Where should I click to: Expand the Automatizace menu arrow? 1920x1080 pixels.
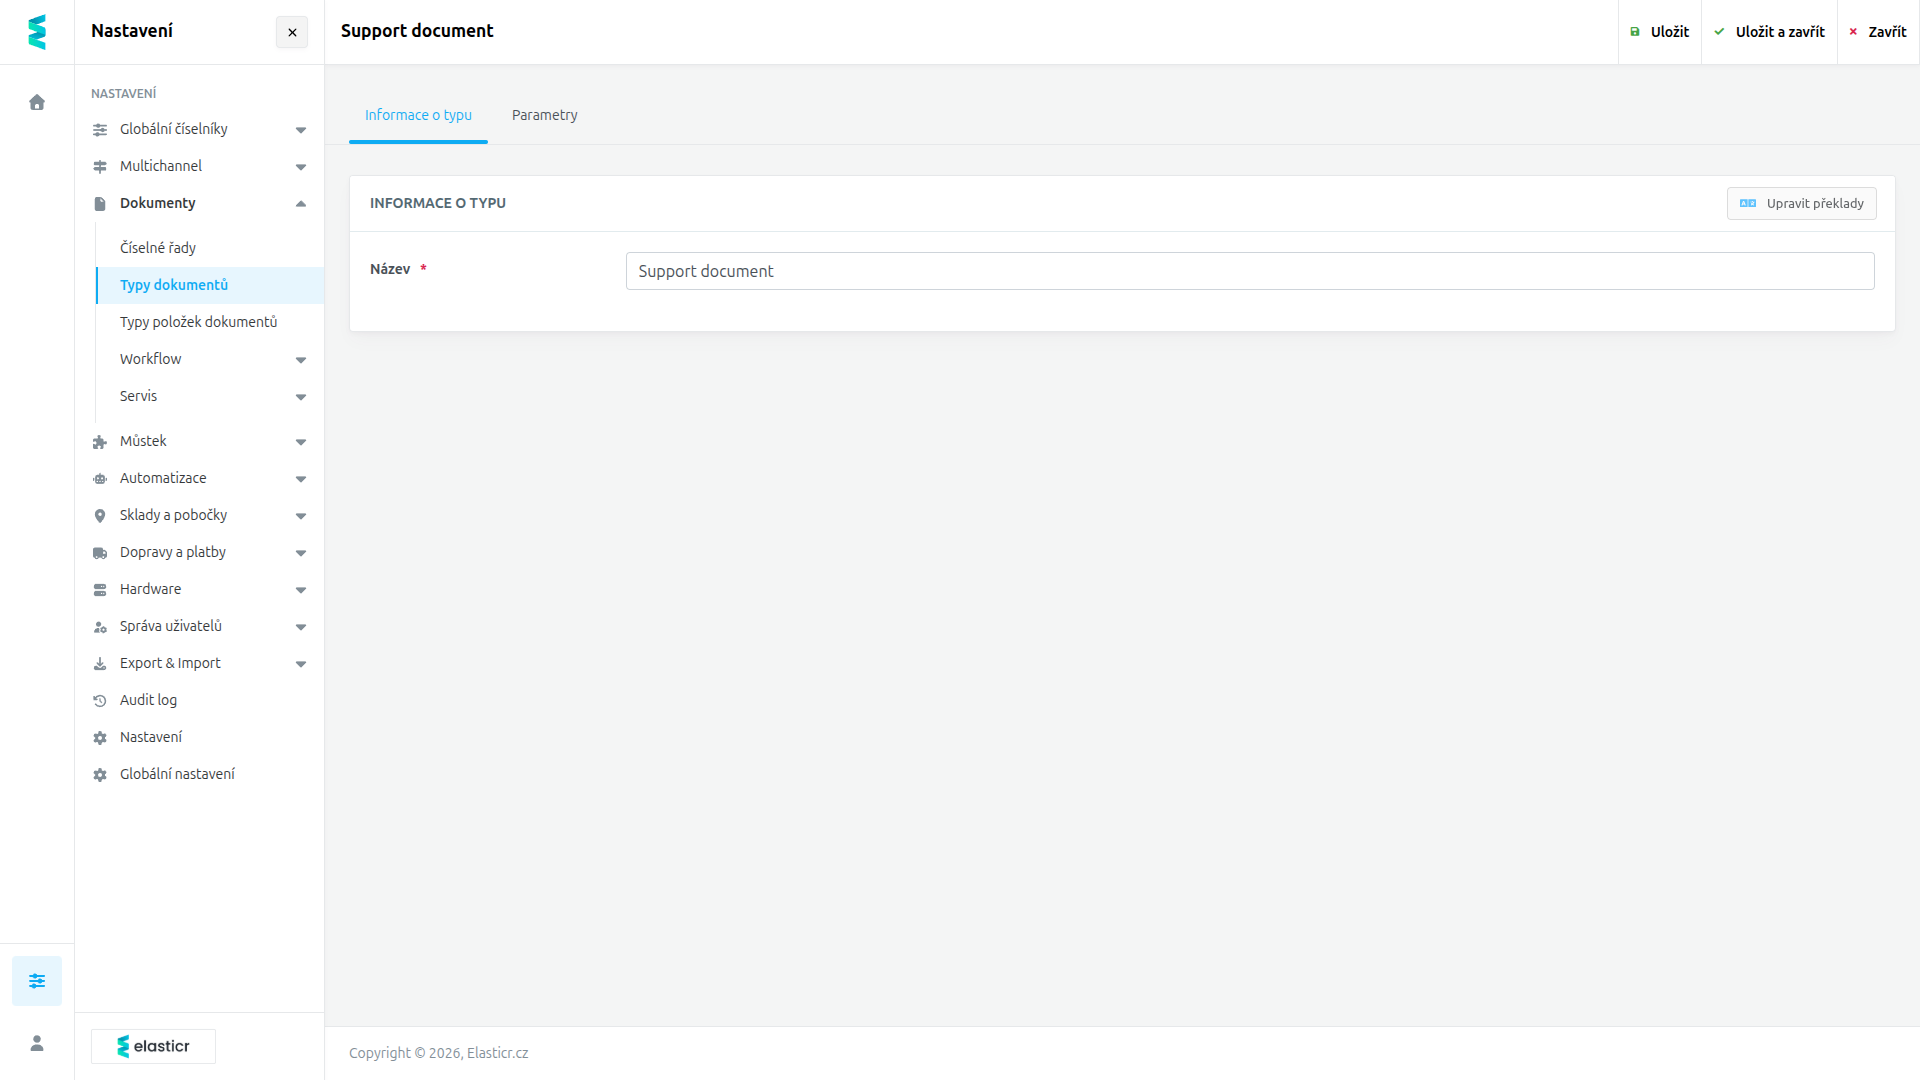click(x=300, y=479)
